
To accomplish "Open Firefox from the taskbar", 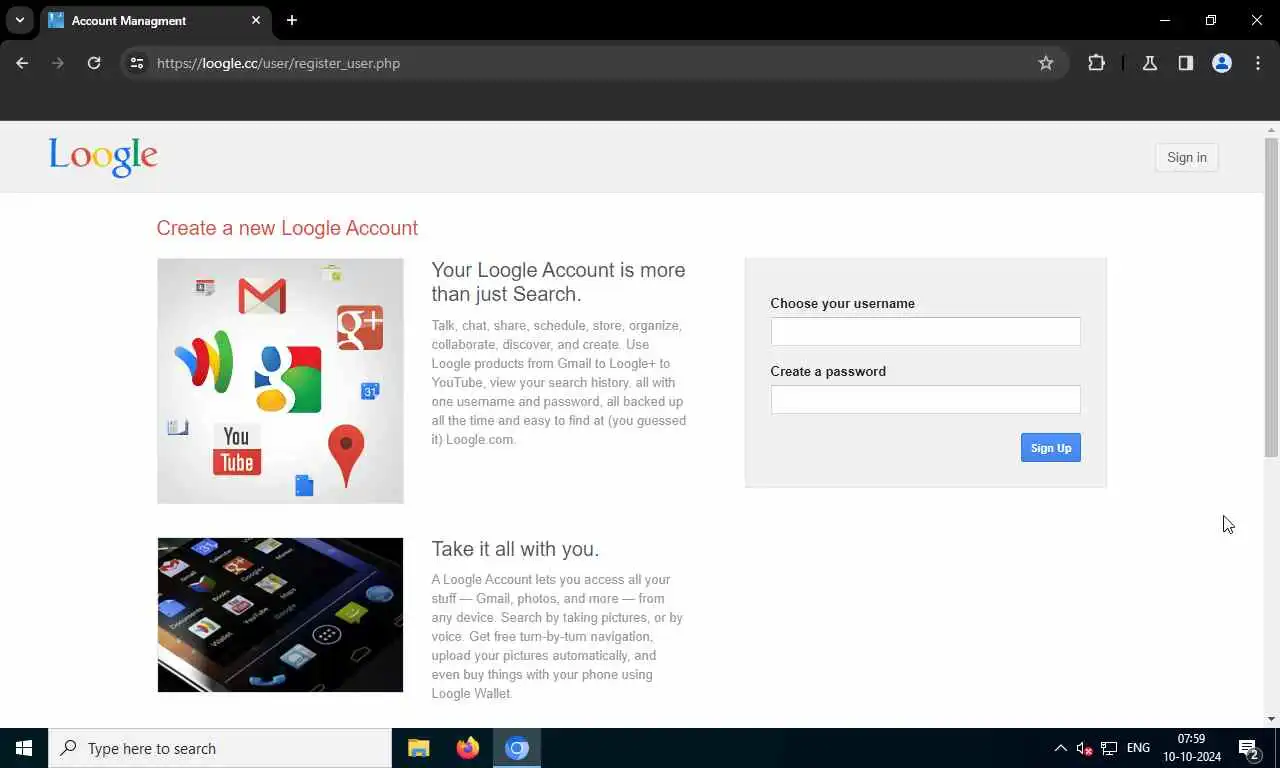I will coord(467,748).
